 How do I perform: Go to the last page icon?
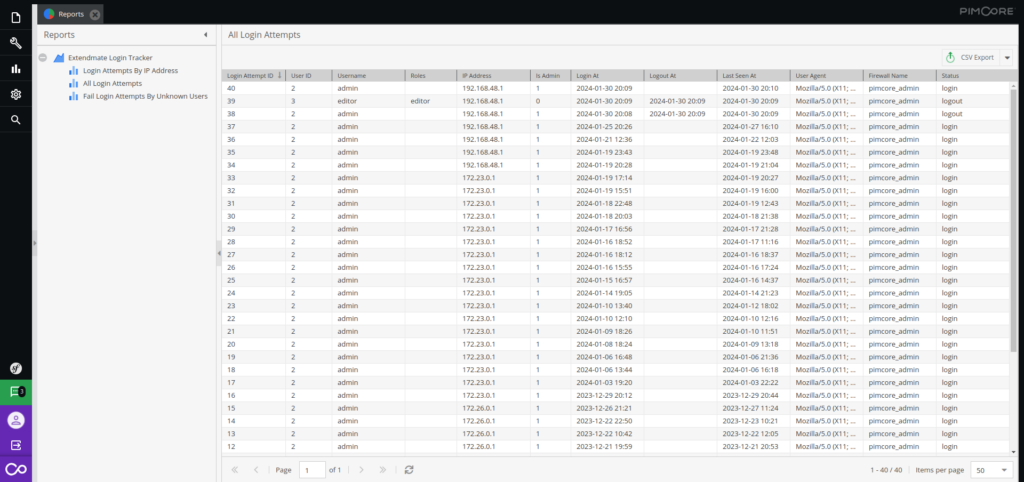[383, 470]
